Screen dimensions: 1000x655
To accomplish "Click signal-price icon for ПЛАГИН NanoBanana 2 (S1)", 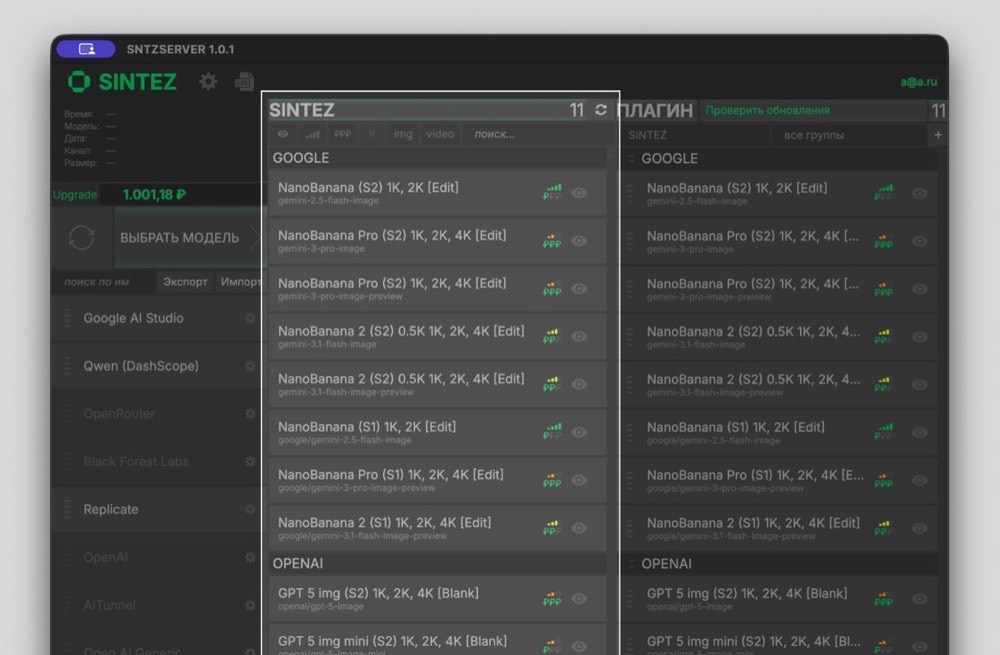I will point(883,528).
